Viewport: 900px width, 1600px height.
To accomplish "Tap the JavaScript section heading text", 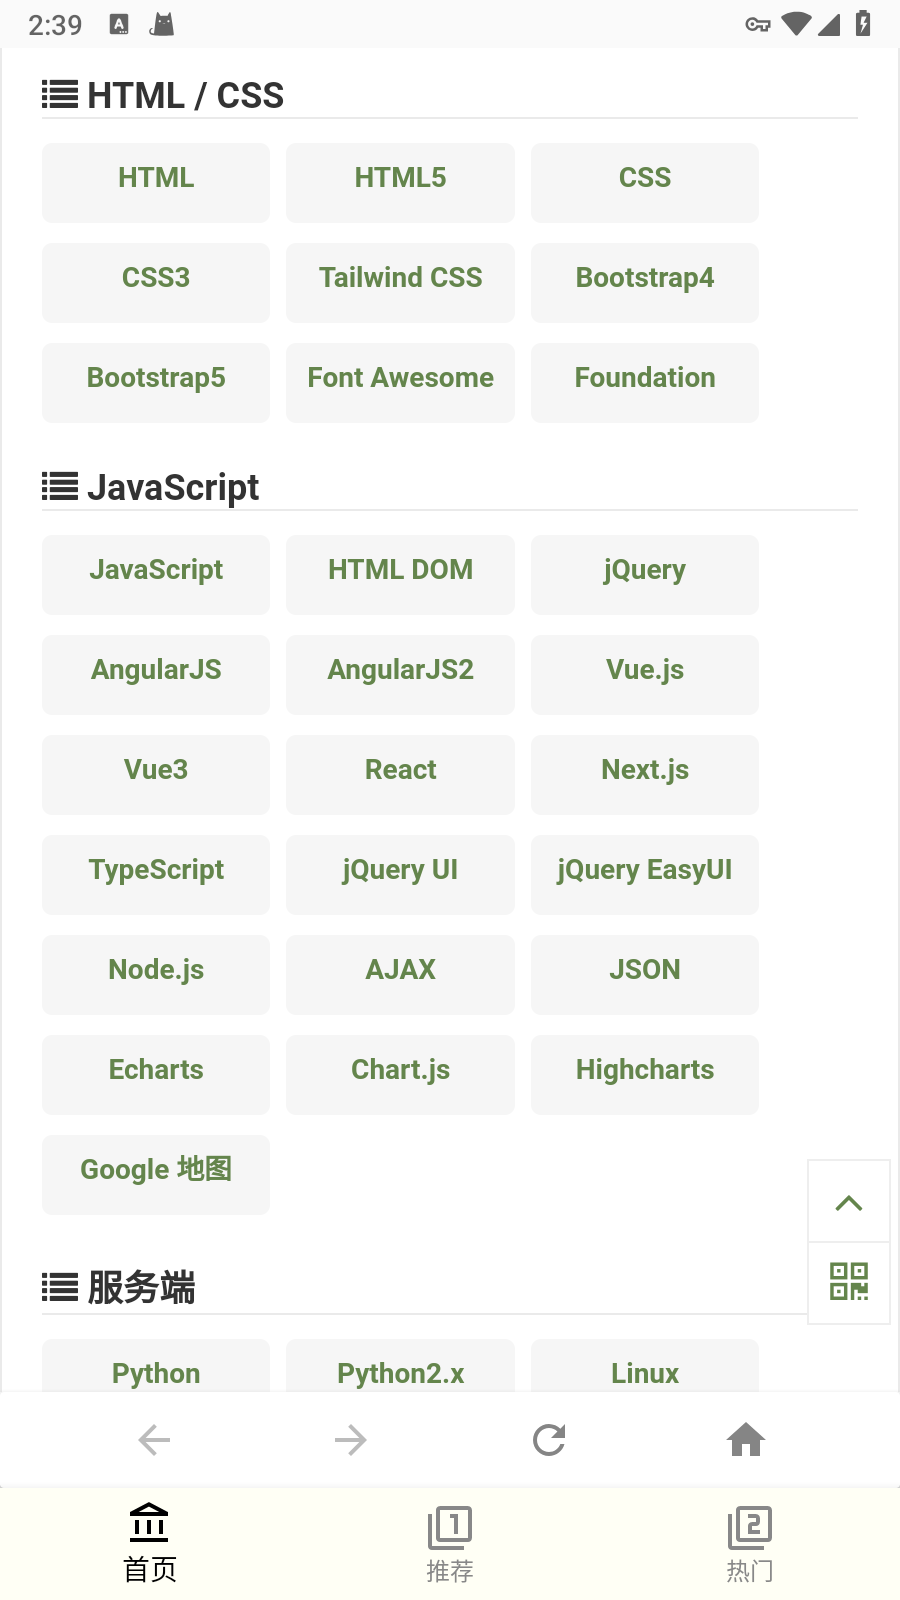I will pos(173,488).
